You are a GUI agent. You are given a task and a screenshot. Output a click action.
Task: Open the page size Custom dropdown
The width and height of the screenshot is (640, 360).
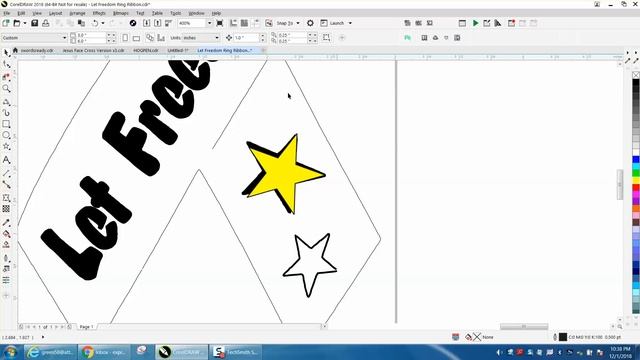click(64, 38)
